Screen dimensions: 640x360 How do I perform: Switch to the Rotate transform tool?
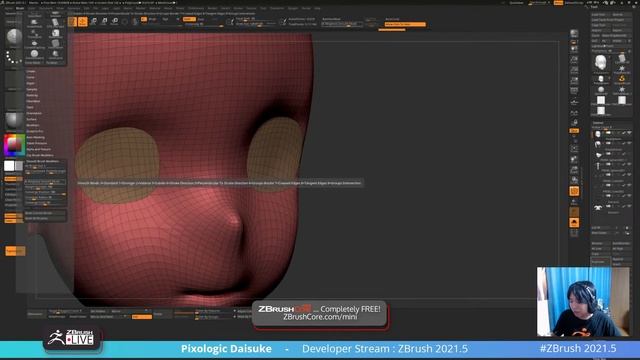pyautogui.click(x=115, y=22)
